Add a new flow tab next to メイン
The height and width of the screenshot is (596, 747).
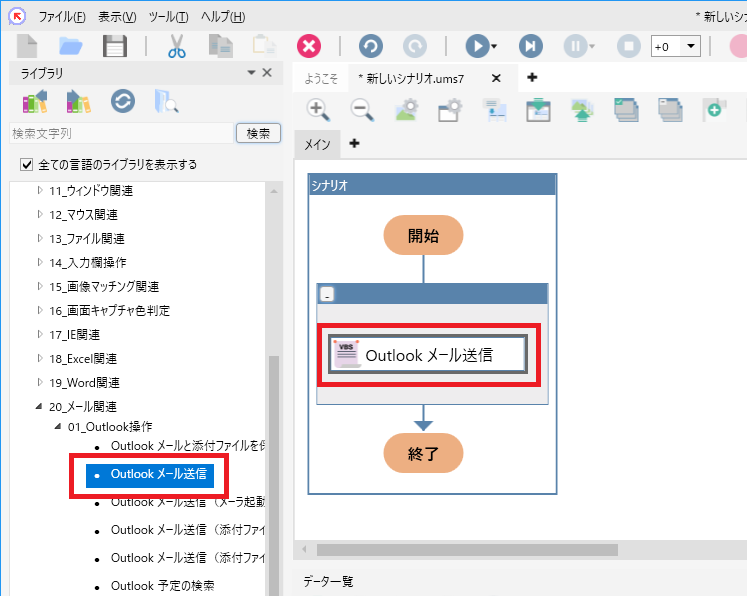click(354, 143)
